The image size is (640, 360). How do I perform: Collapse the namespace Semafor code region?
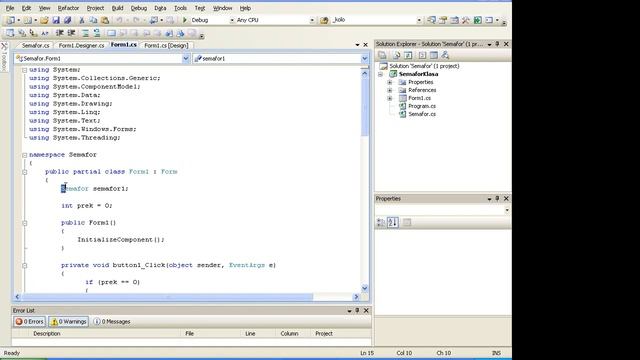[24, 155]
